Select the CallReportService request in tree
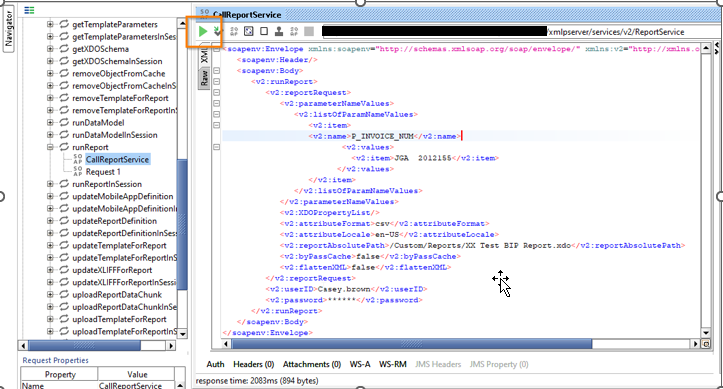 (117, 159)
